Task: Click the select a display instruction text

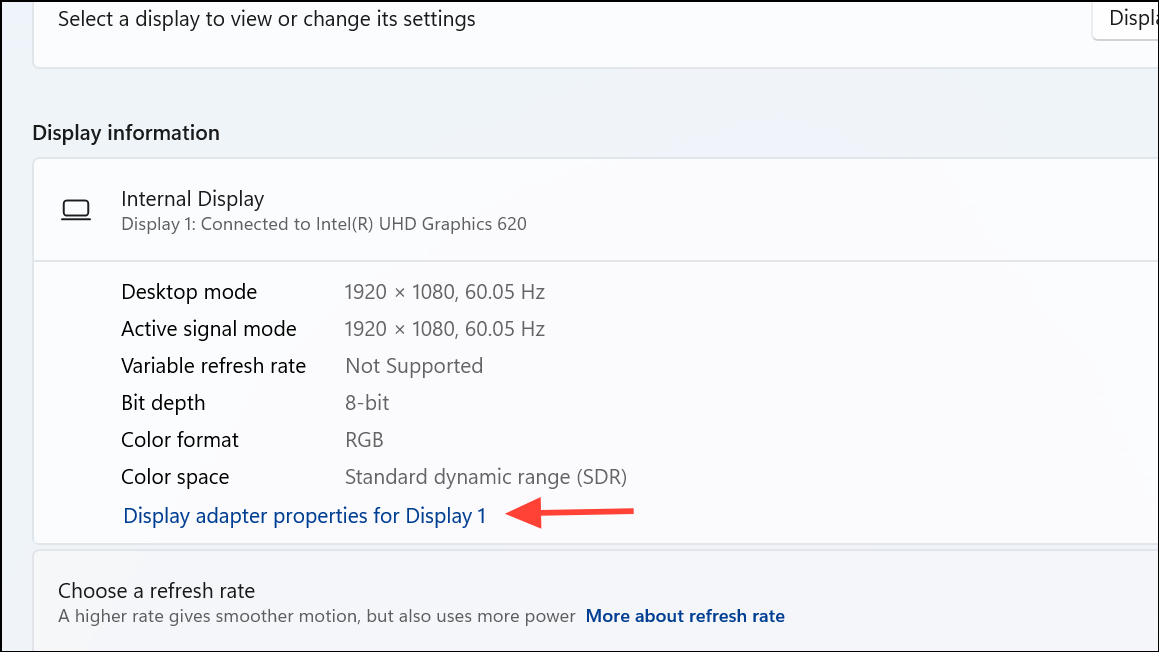Action: pos(266,18)
